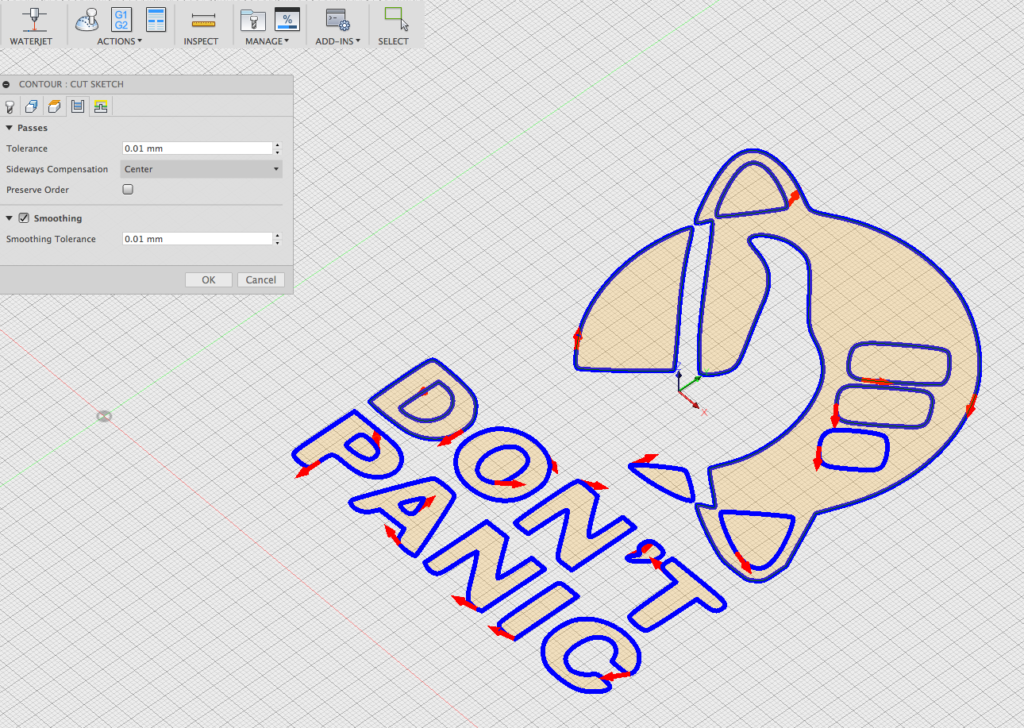Expand the Actions menu label
1024x728 pixels.
coord(119,41)
